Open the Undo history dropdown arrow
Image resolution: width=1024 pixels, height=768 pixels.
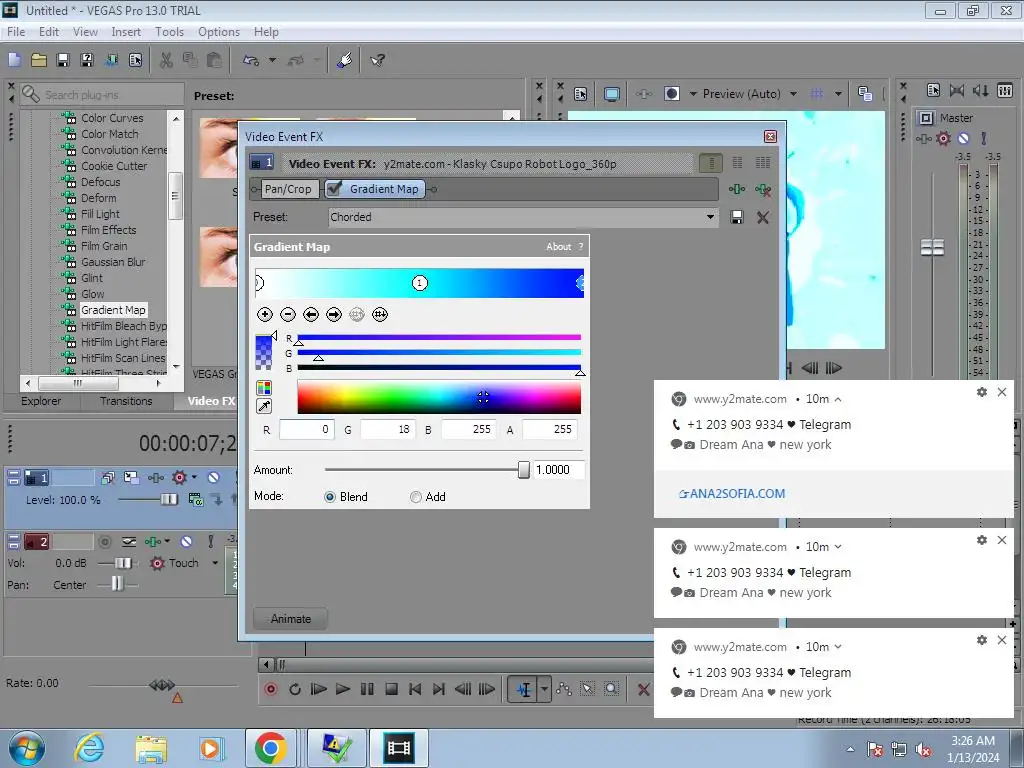[272, 60]
